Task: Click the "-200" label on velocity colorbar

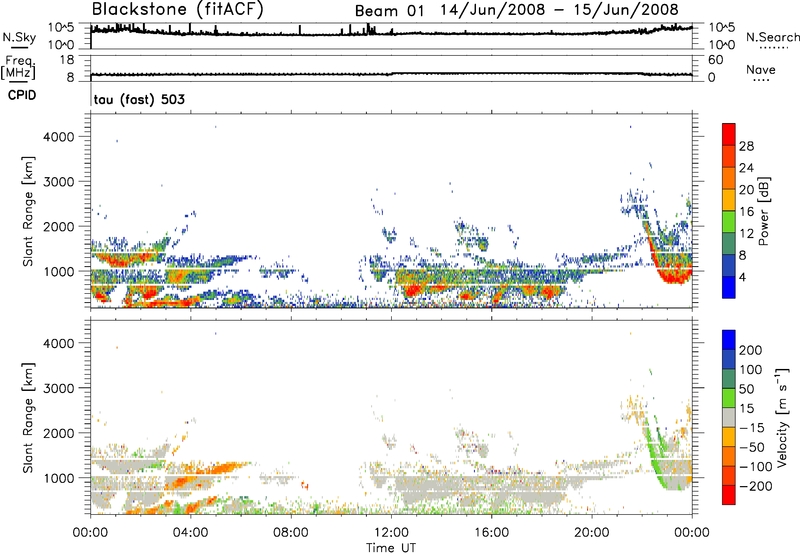Action: point(756,486)
